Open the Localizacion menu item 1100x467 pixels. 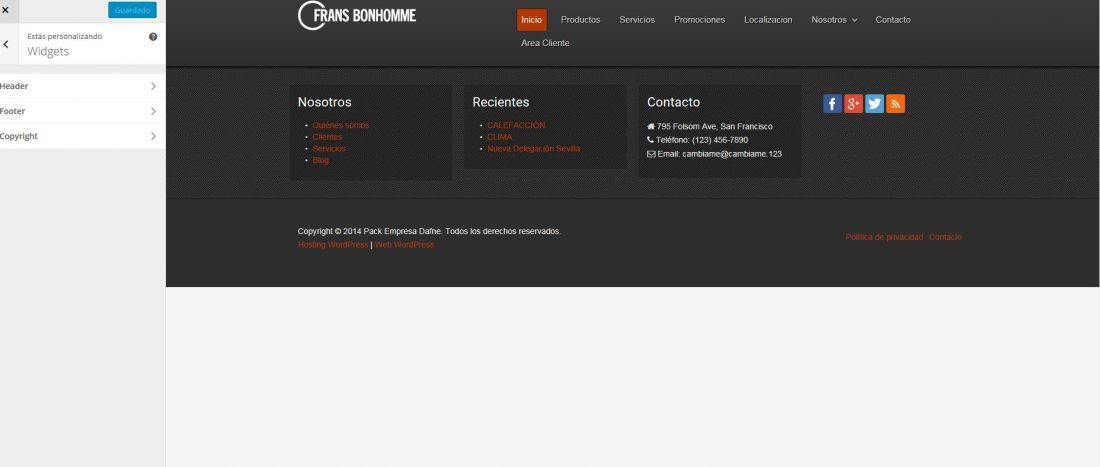tap(768, 20)
